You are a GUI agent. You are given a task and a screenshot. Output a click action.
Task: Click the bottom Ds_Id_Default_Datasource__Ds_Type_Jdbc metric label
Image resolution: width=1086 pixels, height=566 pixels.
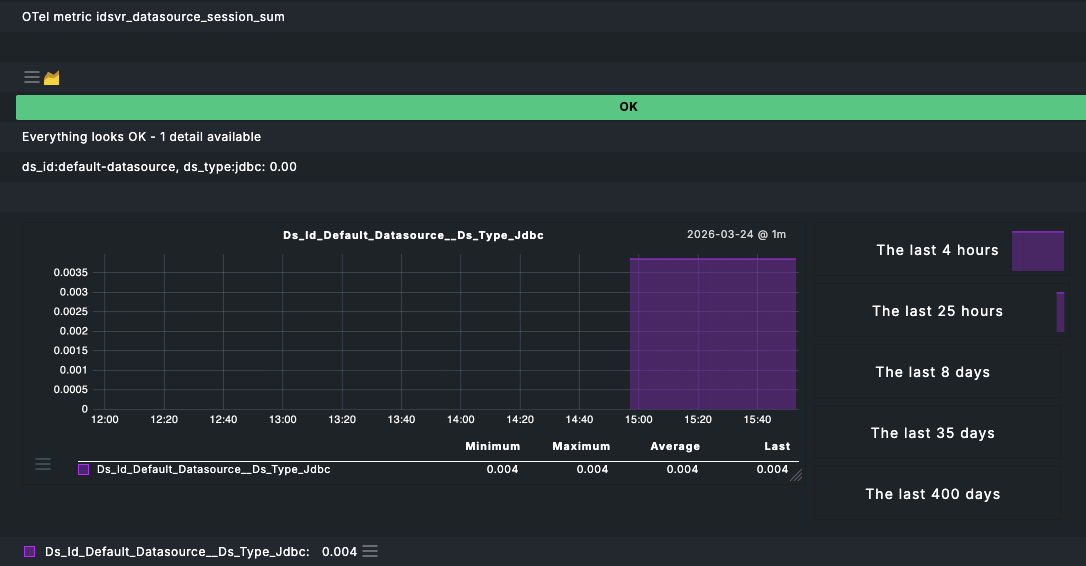point(177,551)
